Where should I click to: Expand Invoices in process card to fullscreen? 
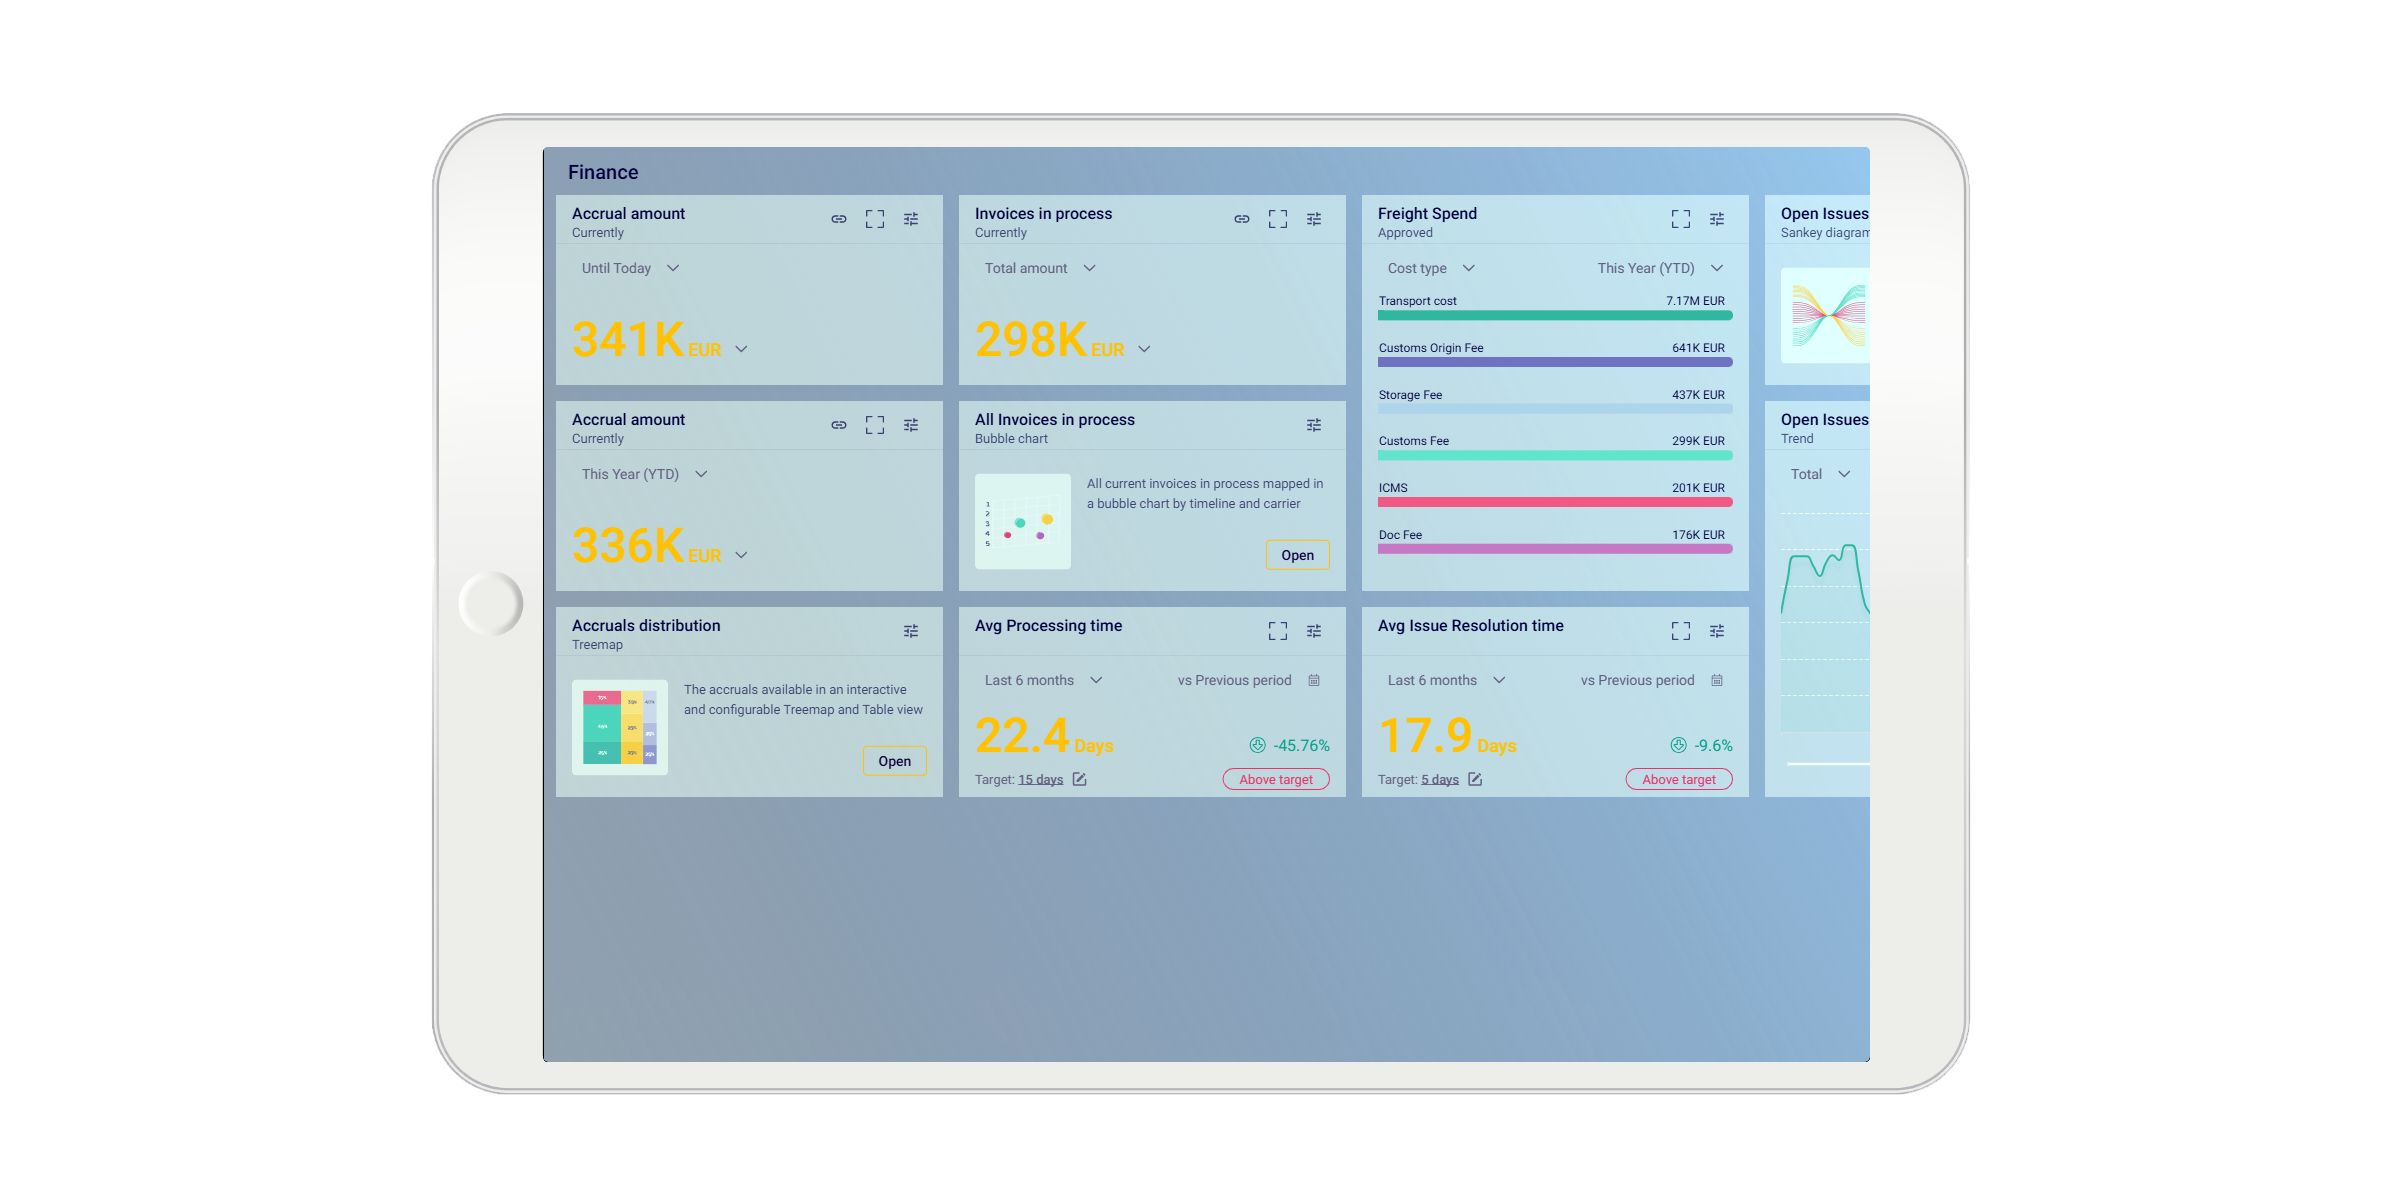(x=1277, y=219)
